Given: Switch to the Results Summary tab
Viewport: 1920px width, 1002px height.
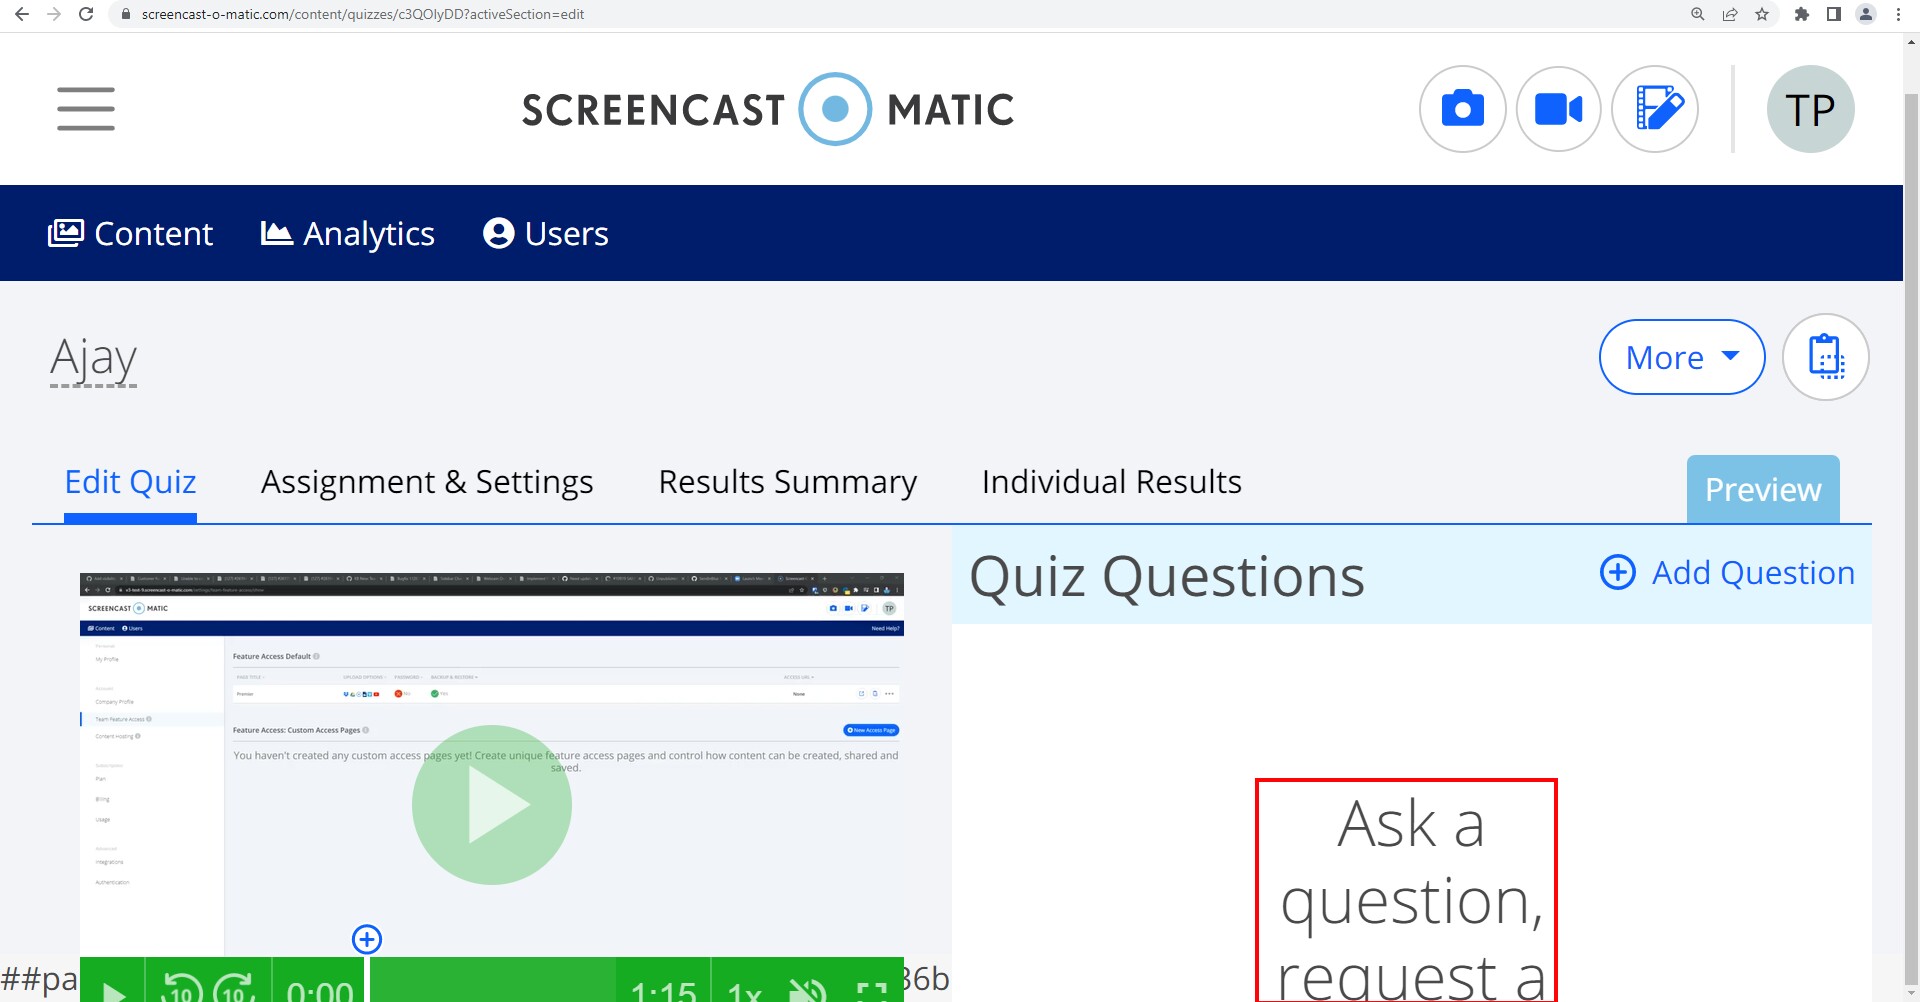Looking at the screenshot, I should [x=786, y=482].
